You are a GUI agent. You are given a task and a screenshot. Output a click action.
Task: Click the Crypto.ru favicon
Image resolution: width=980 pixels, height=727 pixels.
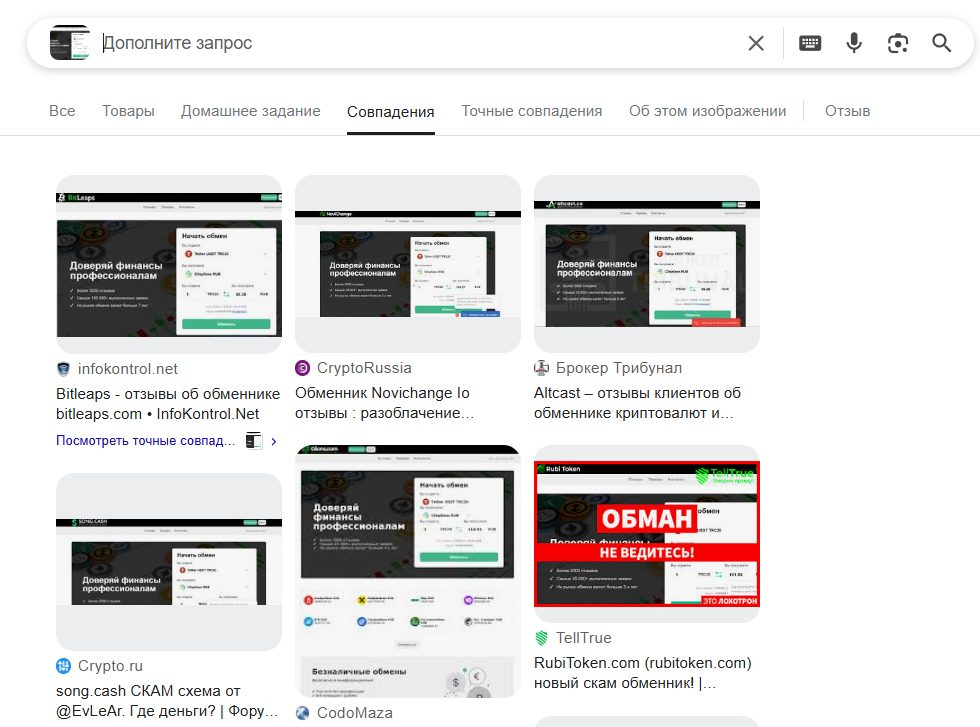63,666
